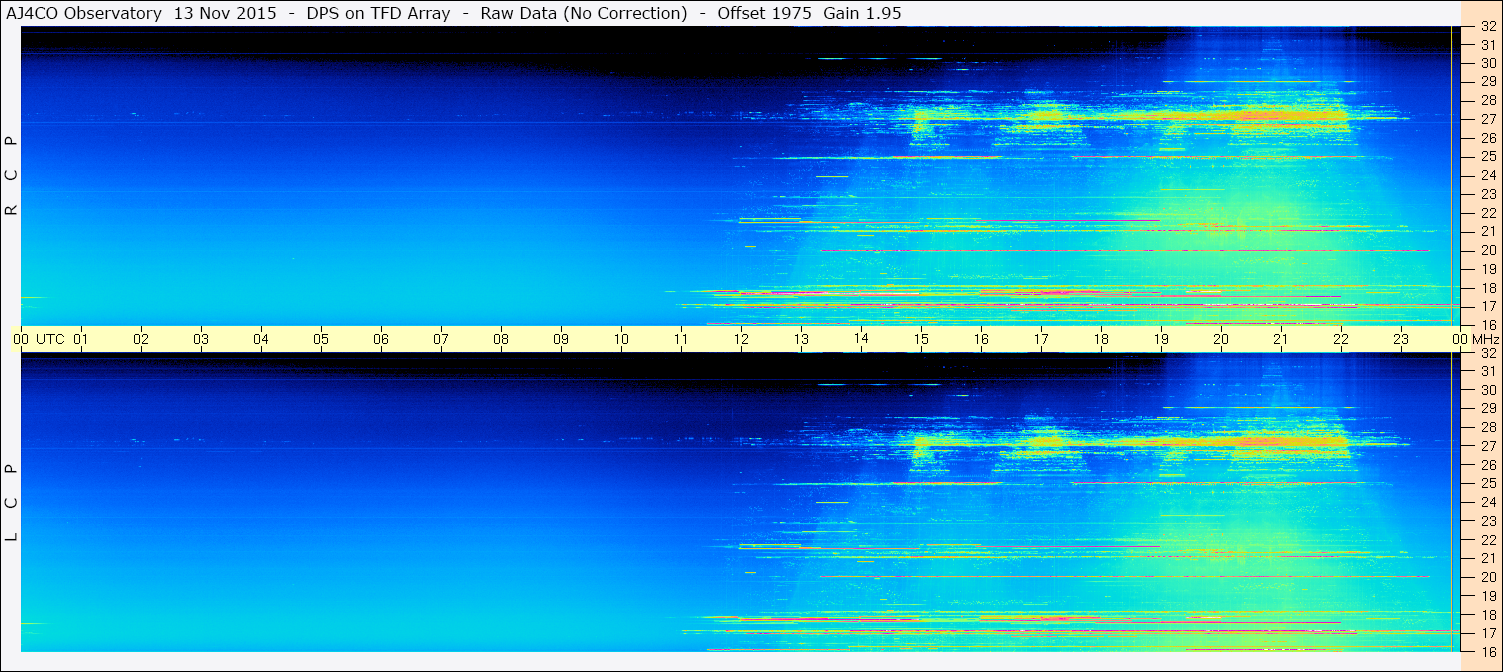Screen dimensions: 1503x672
Task: Select 27 MHz label on RCP frequency scale
Action: 1487,119
